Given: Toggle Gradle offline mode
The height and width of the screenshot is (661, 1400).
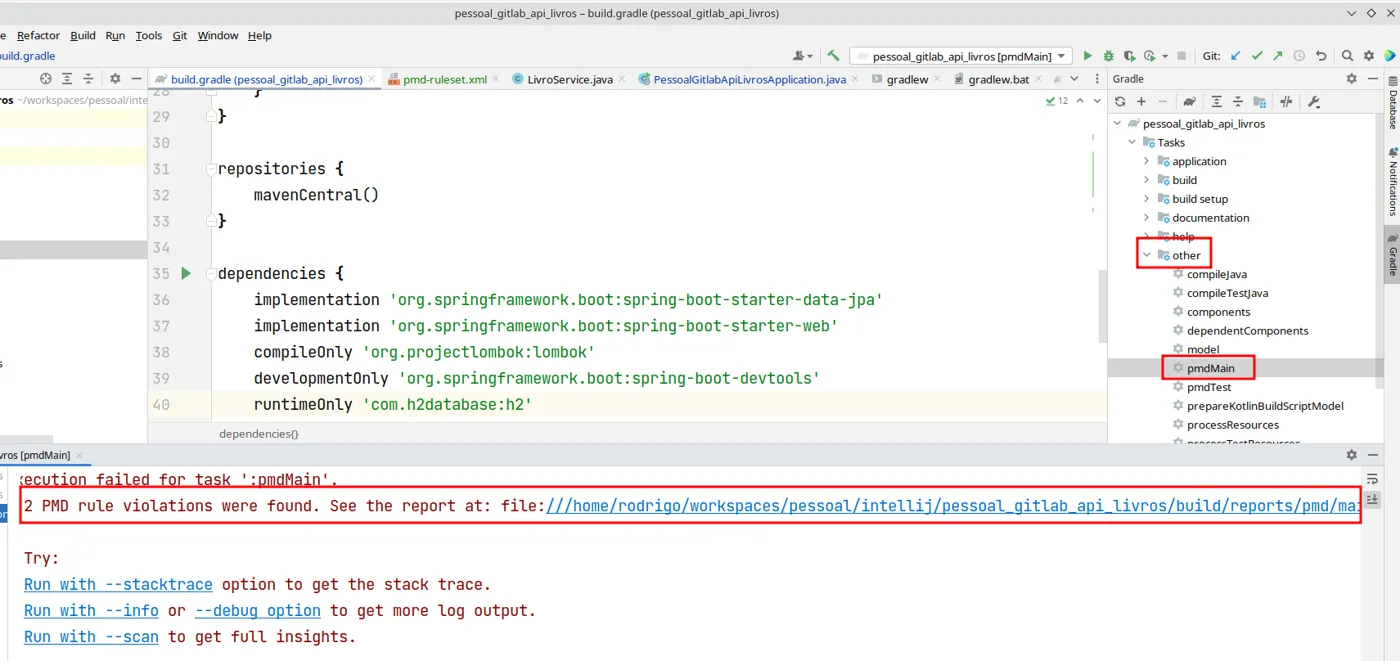Looking at the screenshot, I should click(1286, 101).
